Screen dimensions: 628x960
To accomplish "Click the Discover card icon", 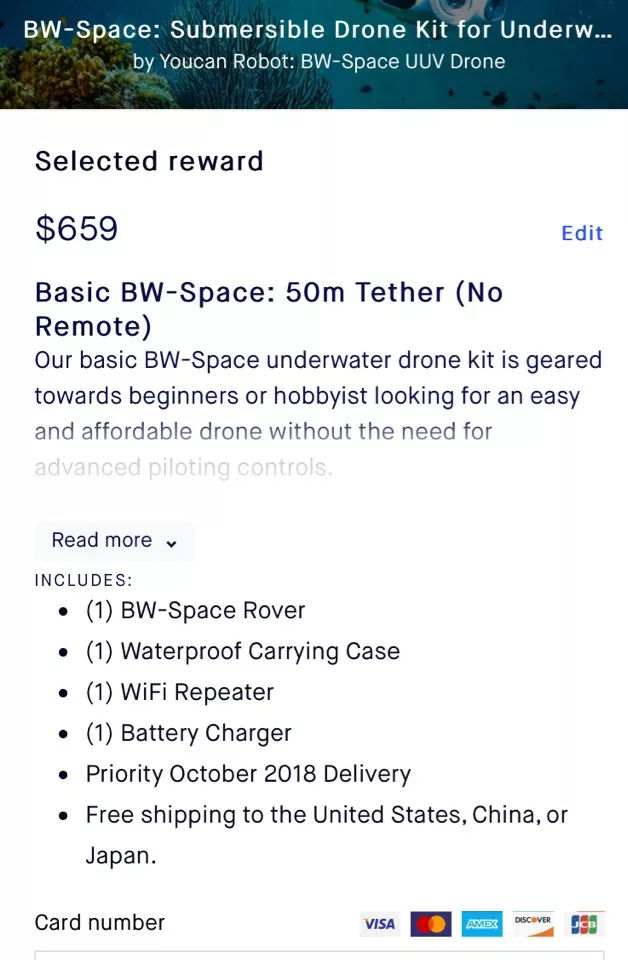I will pos(533,923).
